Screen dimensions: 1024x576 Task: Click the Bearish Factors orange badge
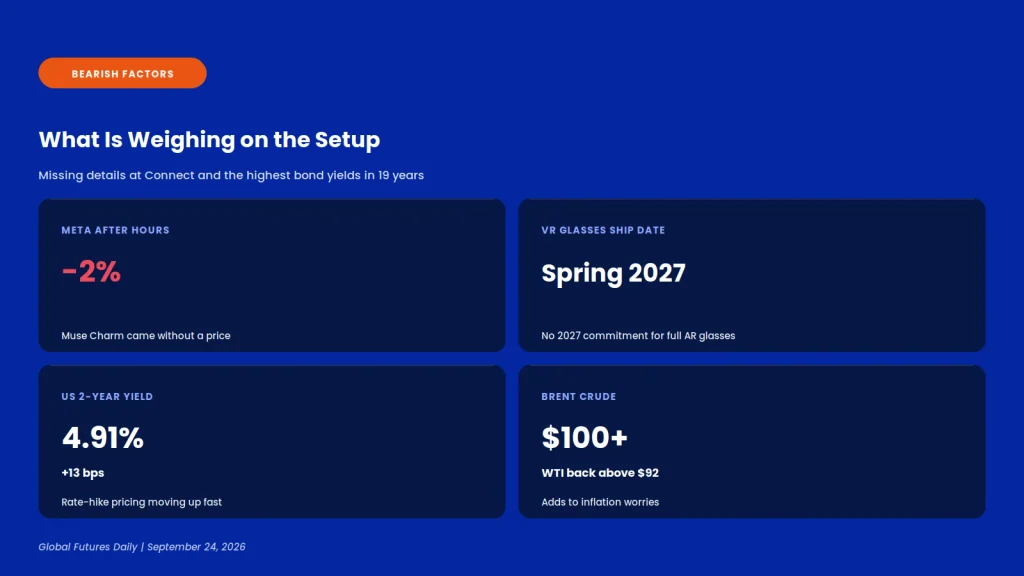pyautogui.click(x=122, y=73)
